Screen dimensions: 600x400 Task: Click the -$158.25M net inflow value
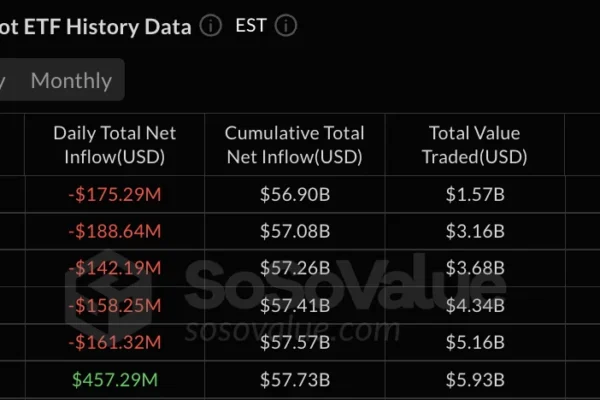(114, 306)
